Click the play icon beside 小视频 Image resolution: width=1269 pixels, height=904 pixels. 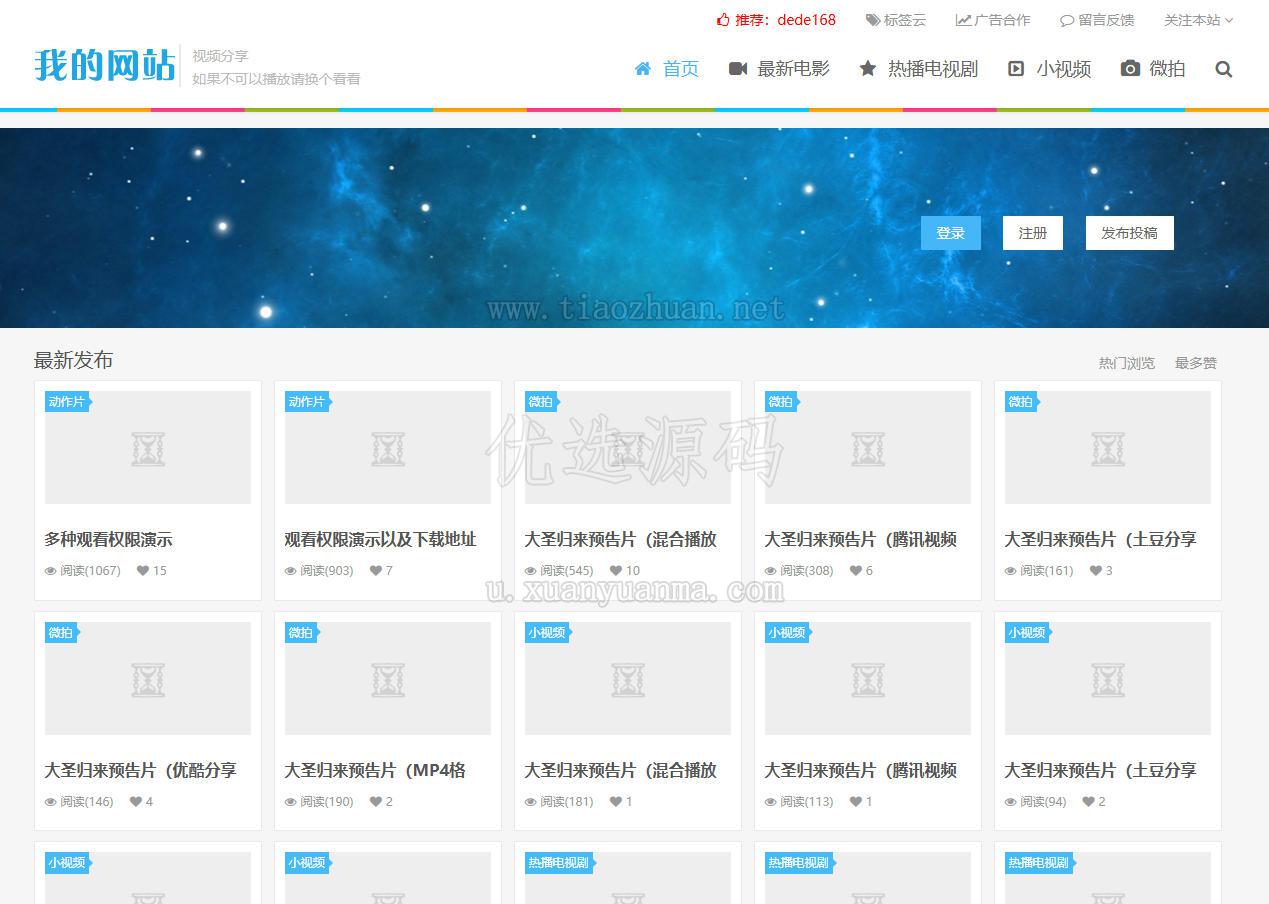pos(1016,69)
